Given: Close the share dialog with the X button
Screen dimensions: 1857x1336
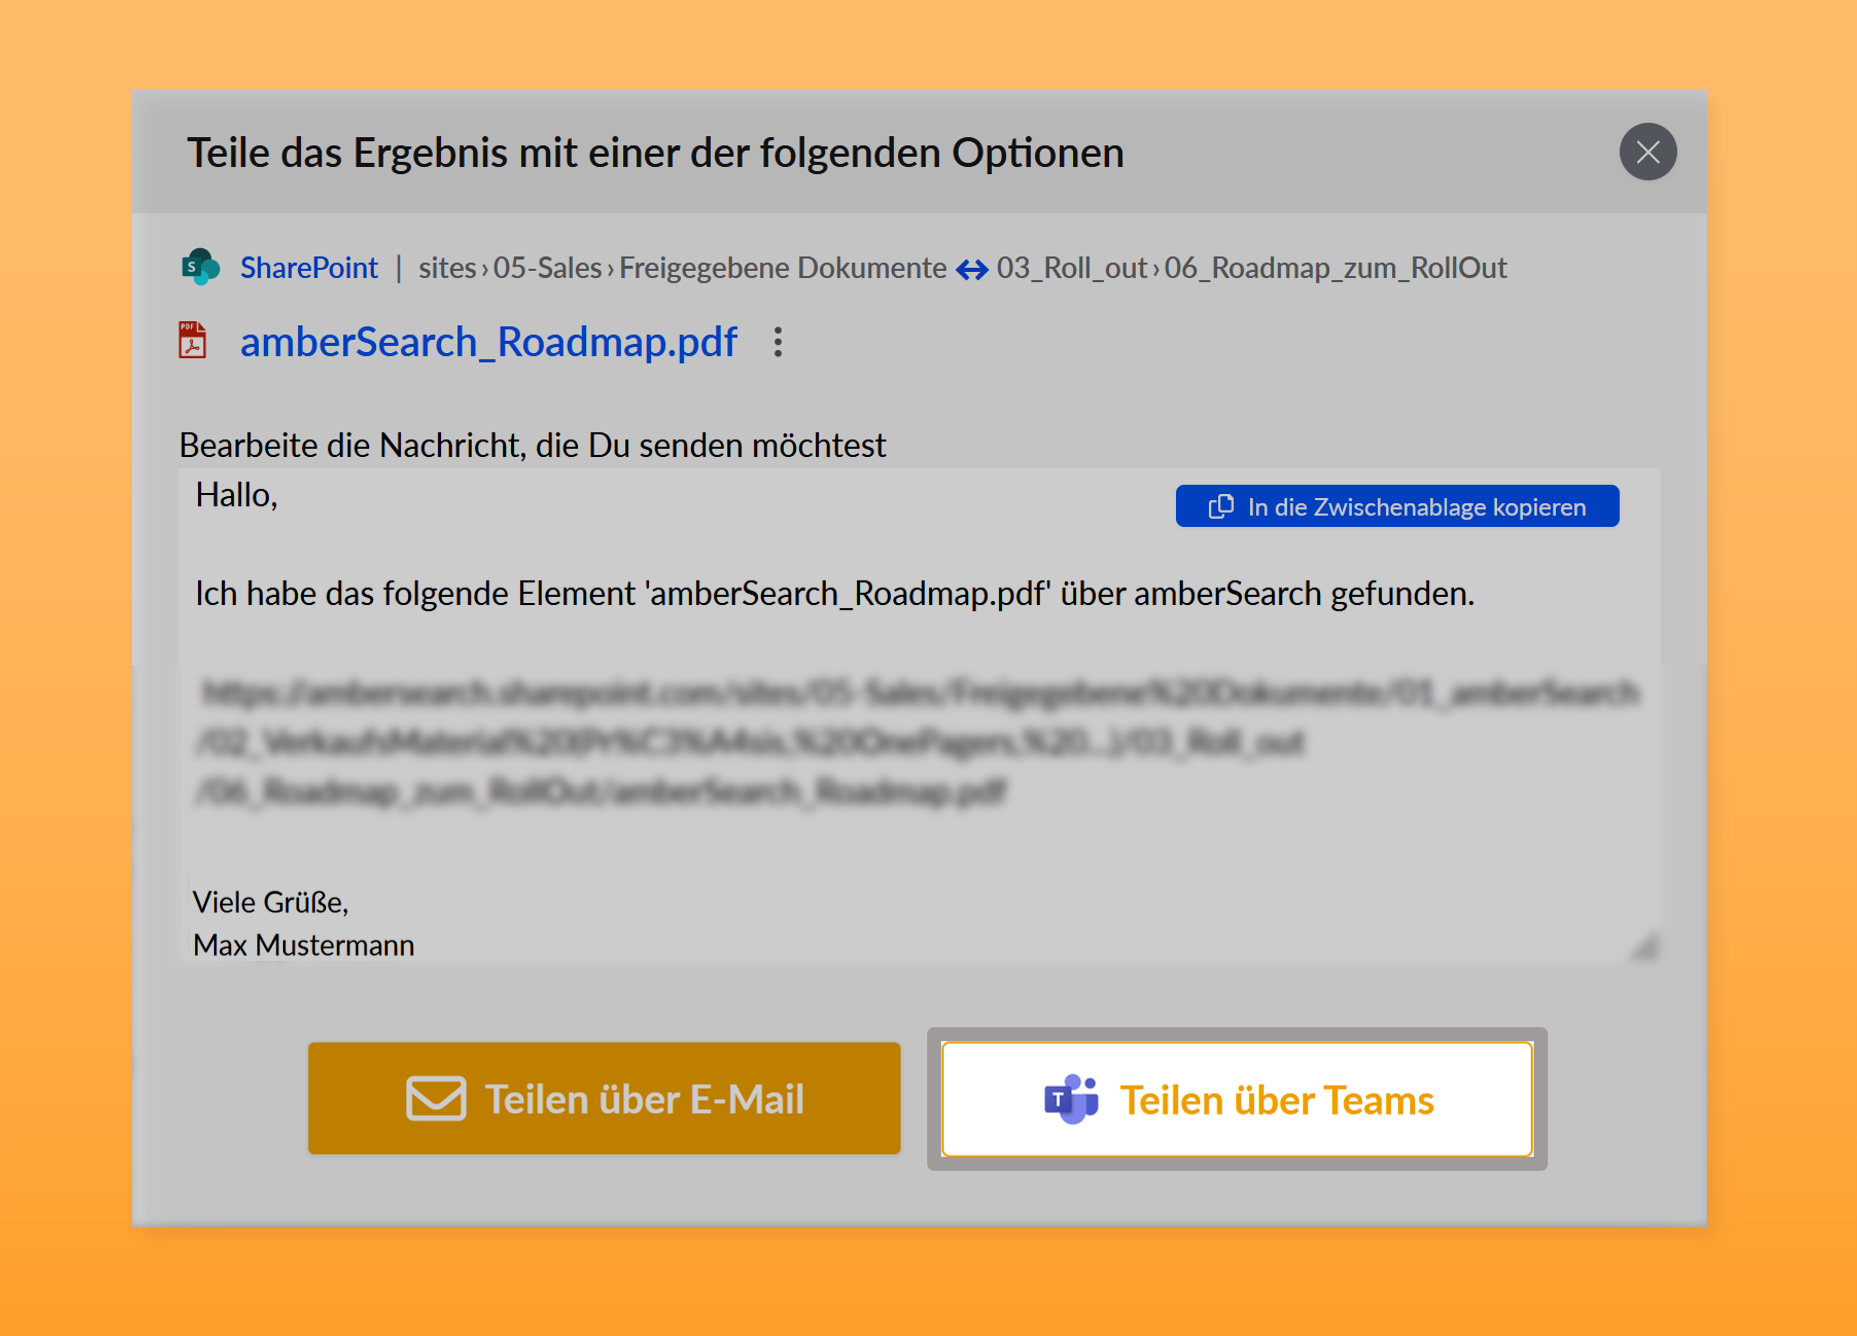Looking at the screenshot, I should (1647, 152).
